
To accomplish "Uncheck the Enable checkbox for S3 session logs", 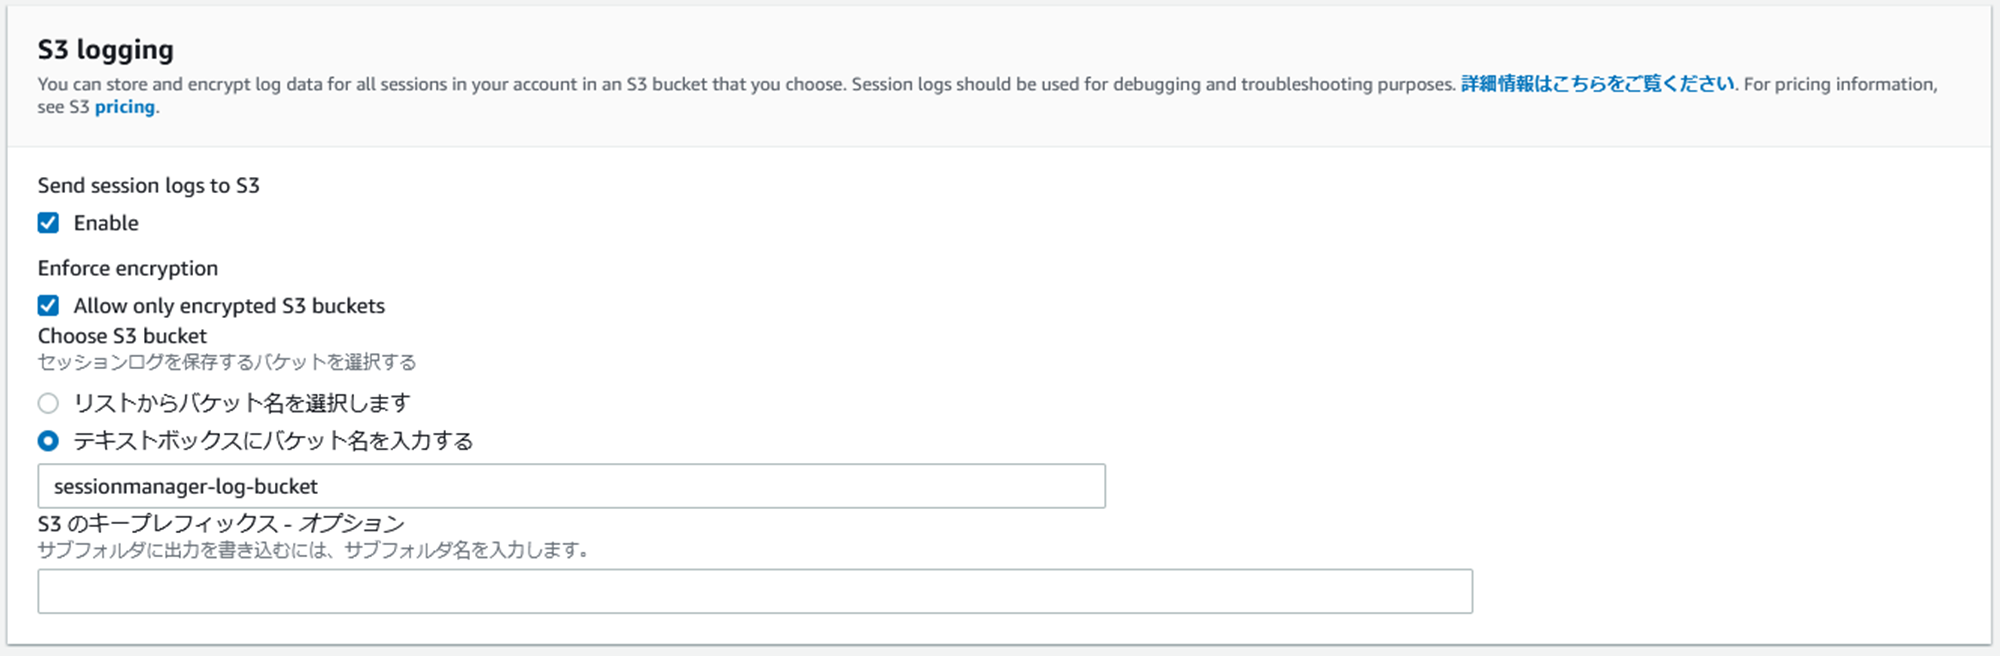I will click(x=48, y=223).
